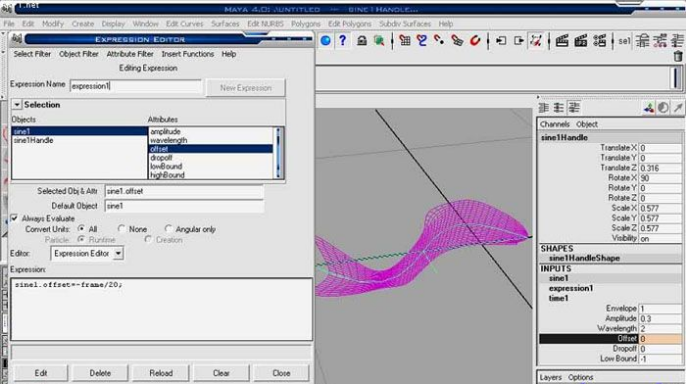Open the Edit Curves menu

(x=185, y=23)
